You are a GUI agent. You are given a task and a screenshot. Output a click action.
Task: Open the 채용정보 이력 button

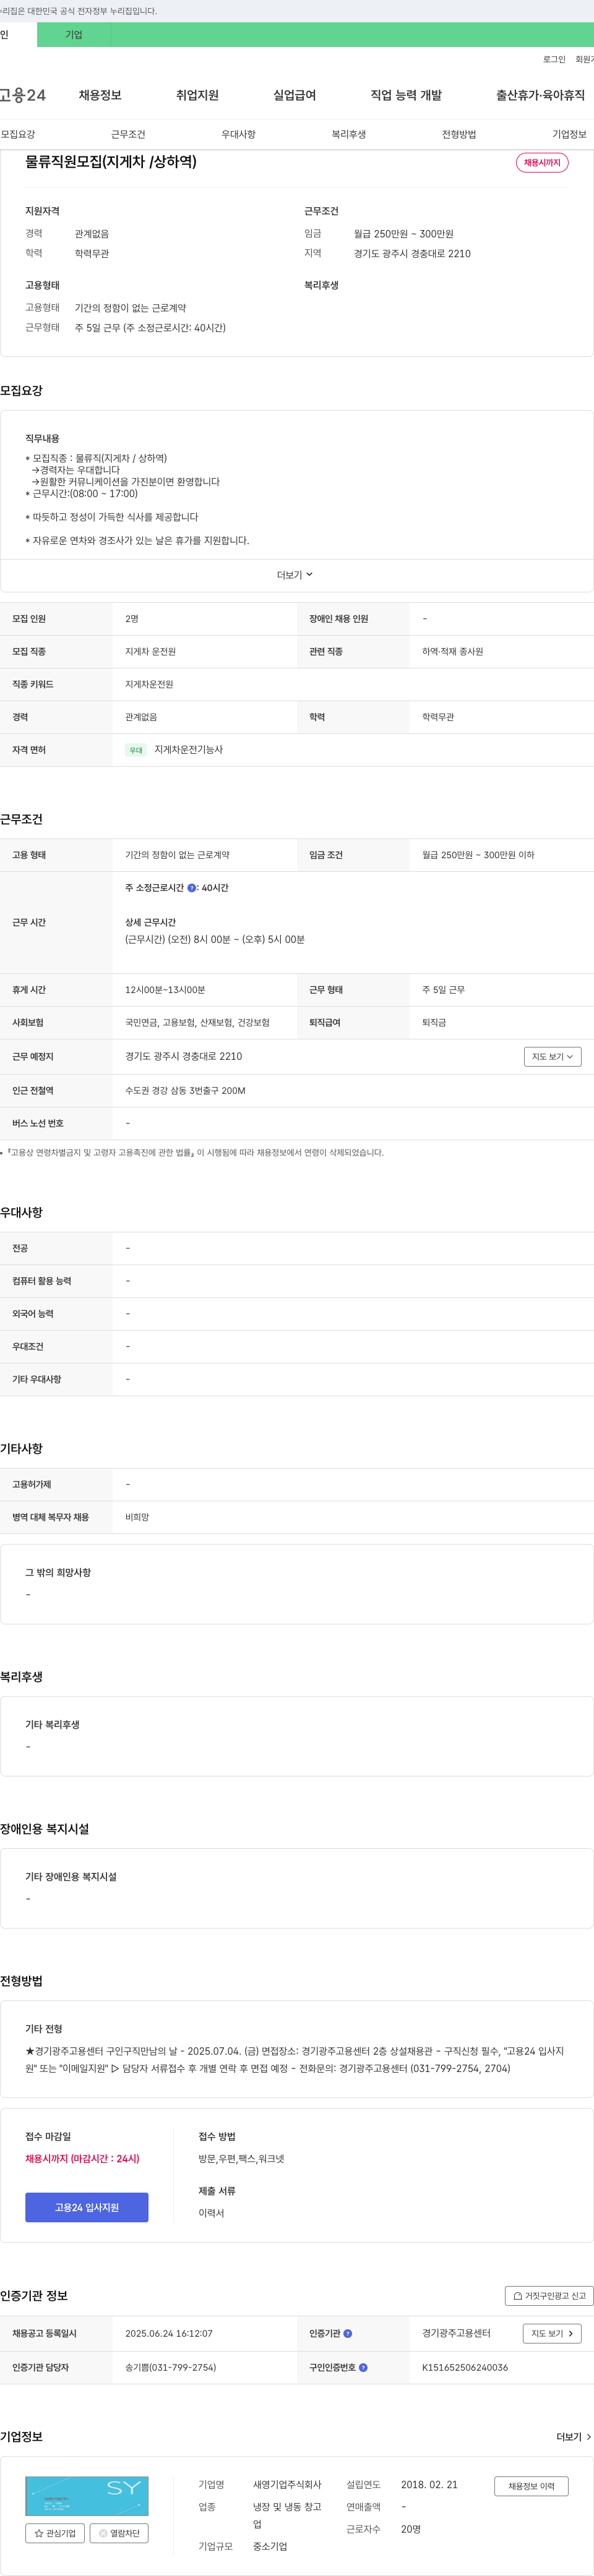click(x=531, y=2486)
